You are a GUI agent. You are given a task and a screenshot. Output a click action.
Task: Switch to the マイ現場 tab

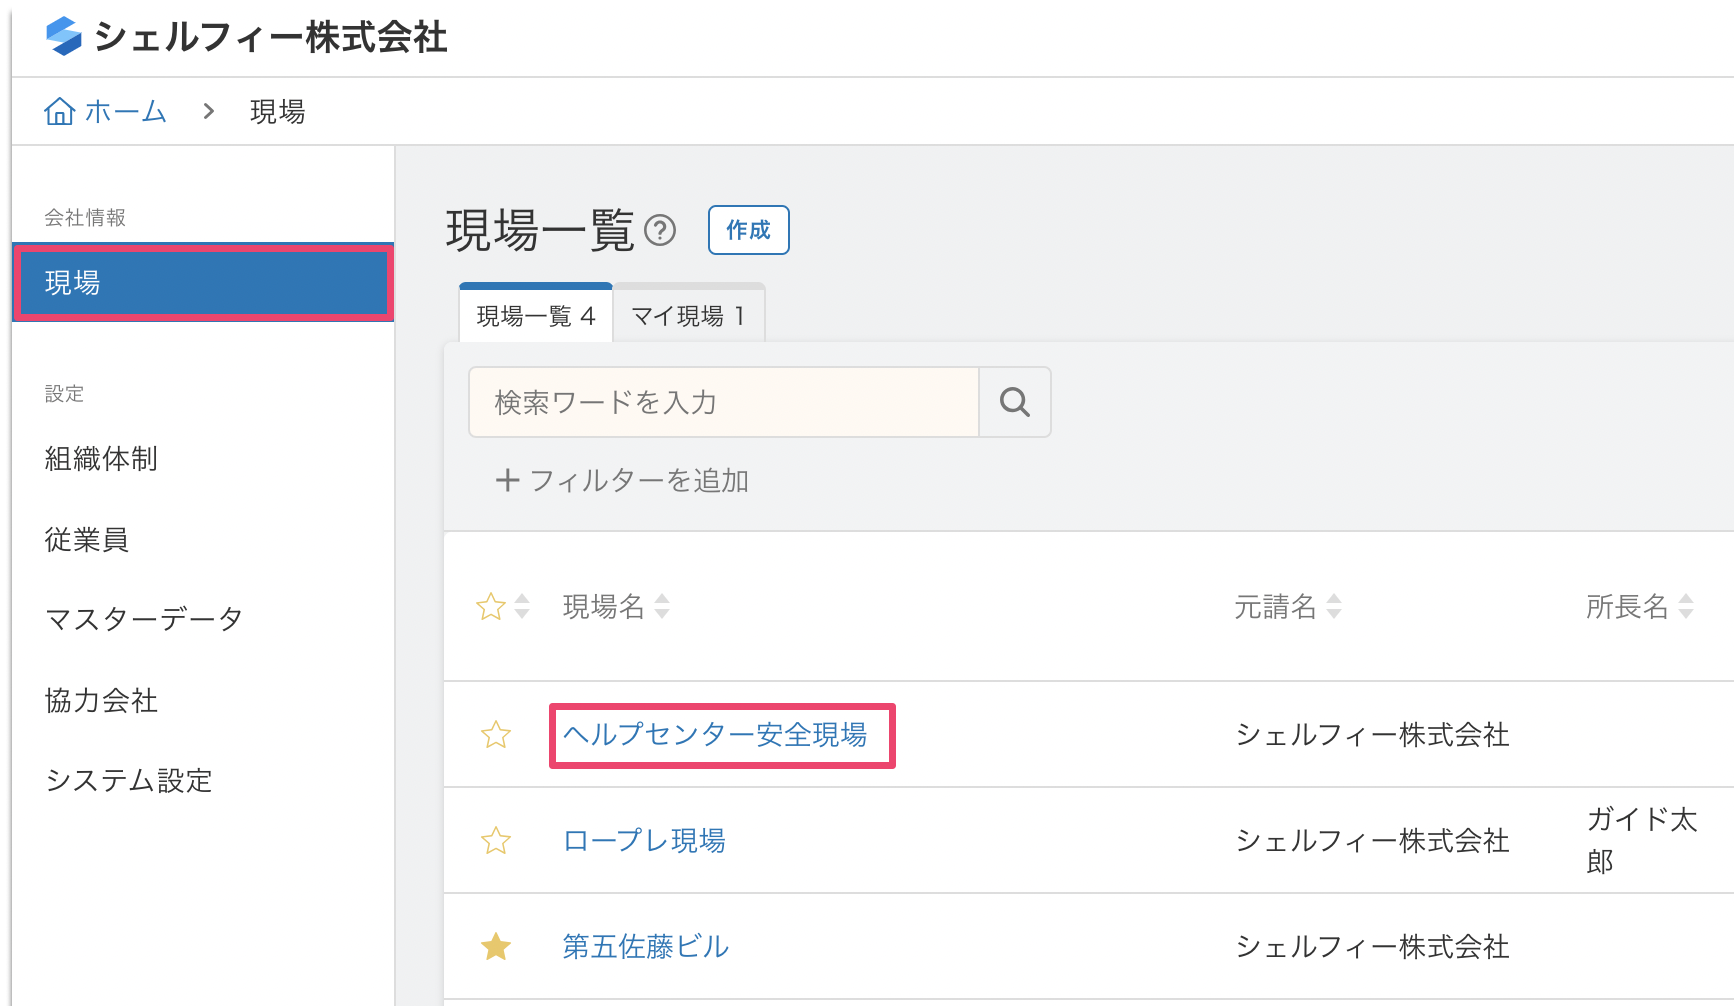click(689, 315)
